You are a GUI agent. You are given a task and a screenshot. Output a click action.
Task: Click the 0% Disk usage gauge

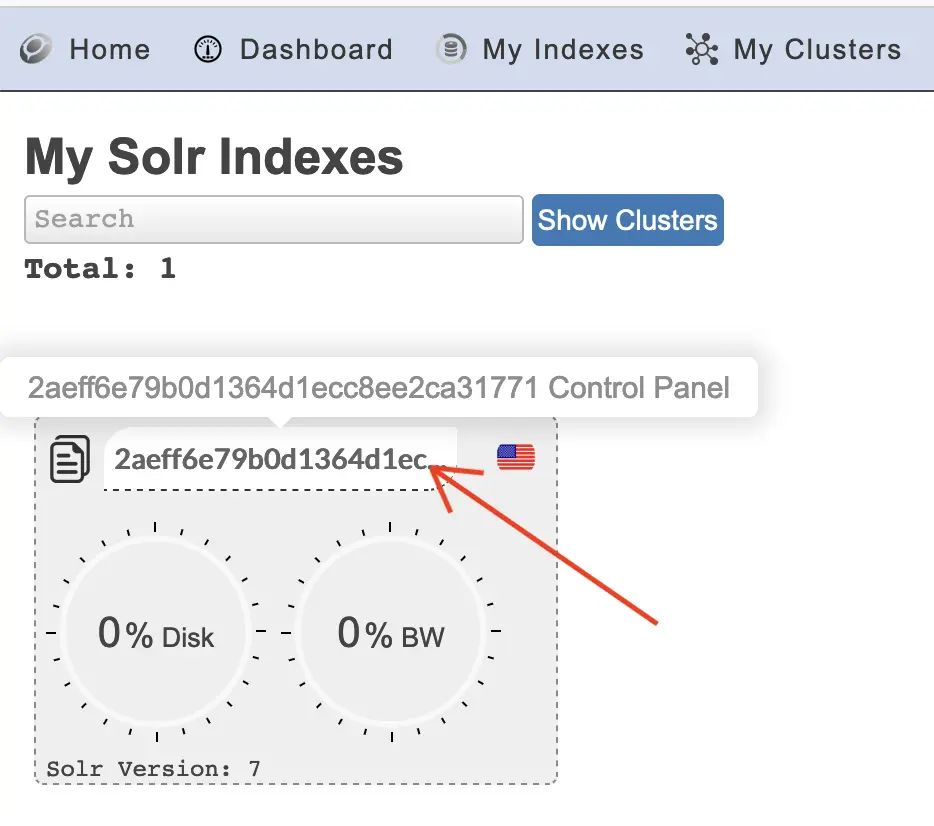pyautogui.click(x=155, y=632)
